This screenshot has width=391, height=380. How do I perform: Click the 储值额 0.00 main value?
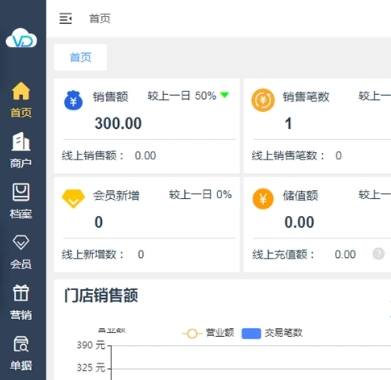[299, 222]
